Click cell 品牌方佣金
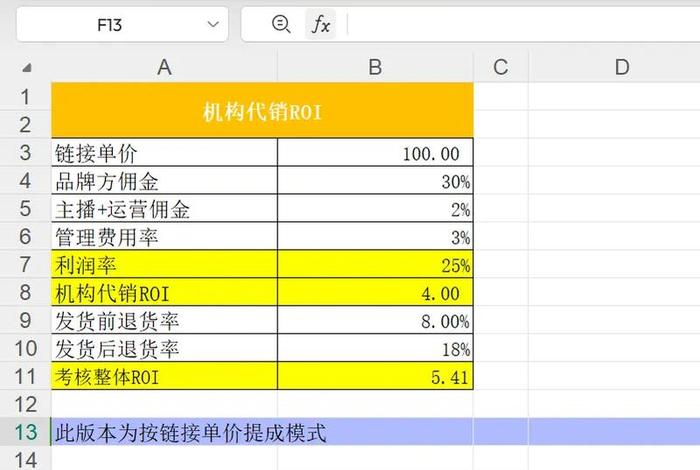Screen dimensions: 700x470 pyautogui.click(x=164, y=180)
